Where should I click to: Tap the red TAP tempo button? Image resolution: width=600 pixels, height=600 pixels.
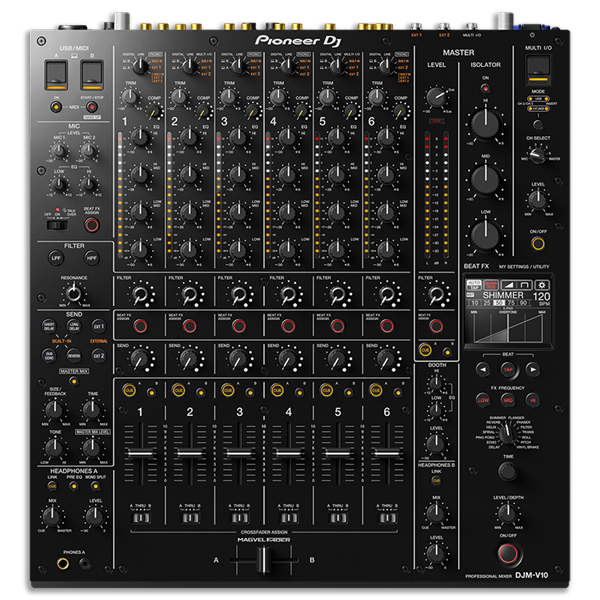(x=508, y=369)
